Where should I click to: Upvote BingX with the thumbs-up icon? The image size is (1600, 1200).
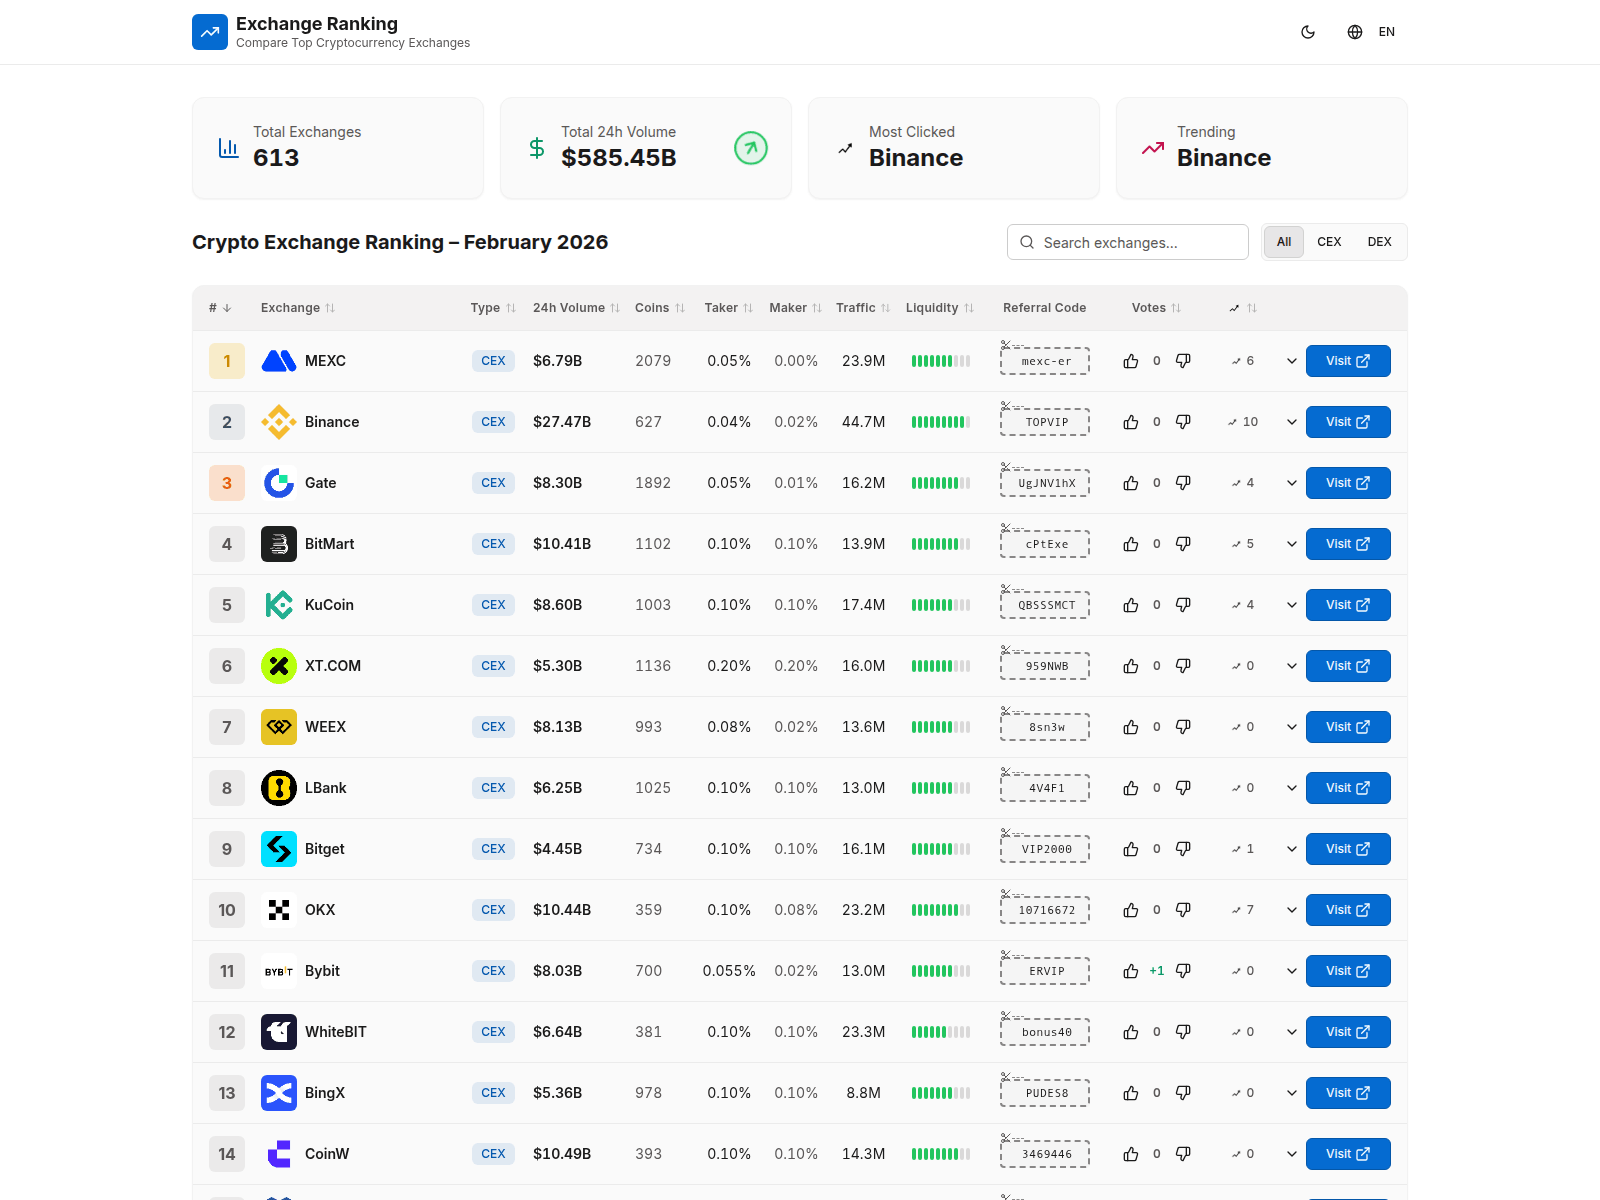pyautogui.click(x=1131, y=1093)
